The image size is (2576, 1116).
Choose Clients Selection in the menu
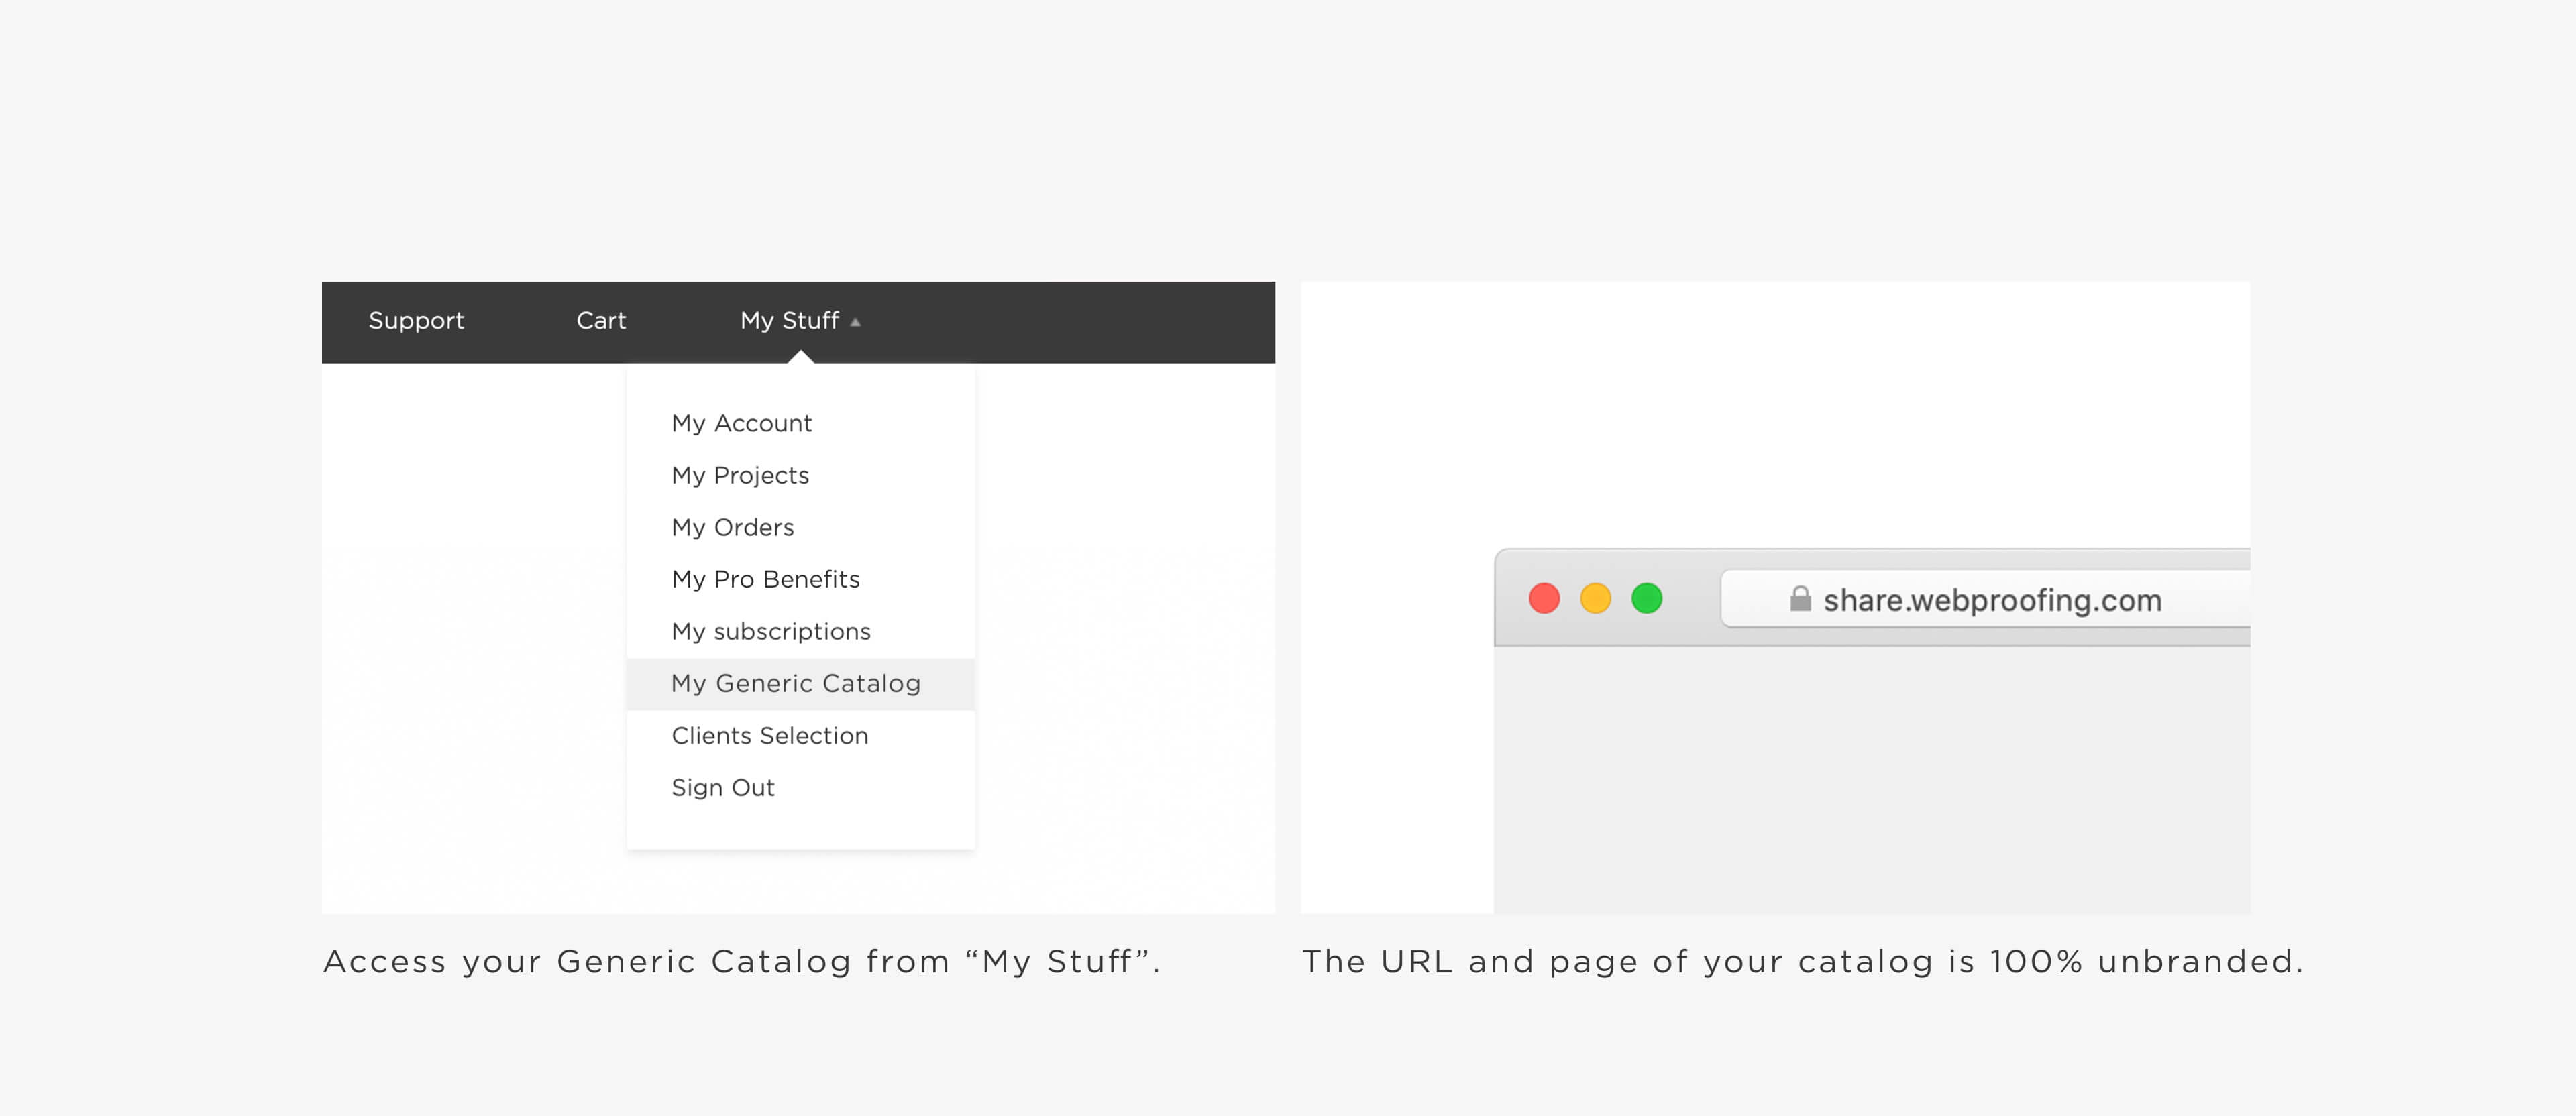point(770,735)
